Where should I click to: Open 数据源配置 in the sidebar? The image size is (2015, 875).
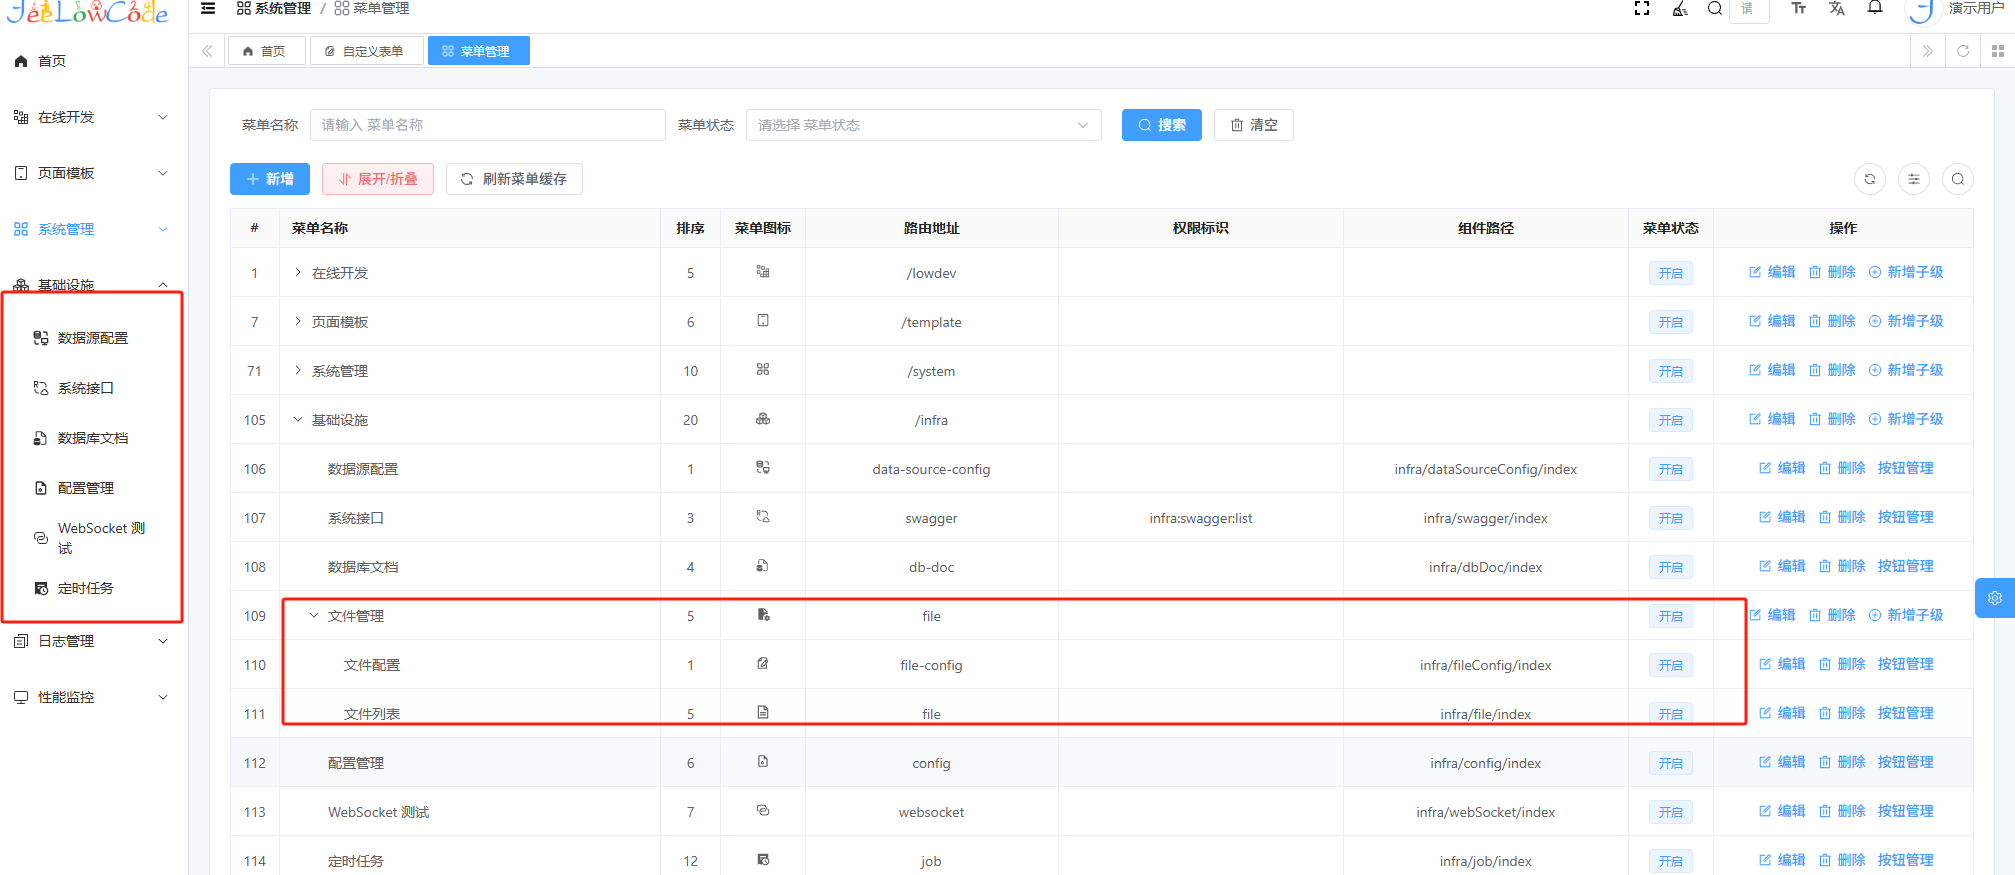pos(92,338)
